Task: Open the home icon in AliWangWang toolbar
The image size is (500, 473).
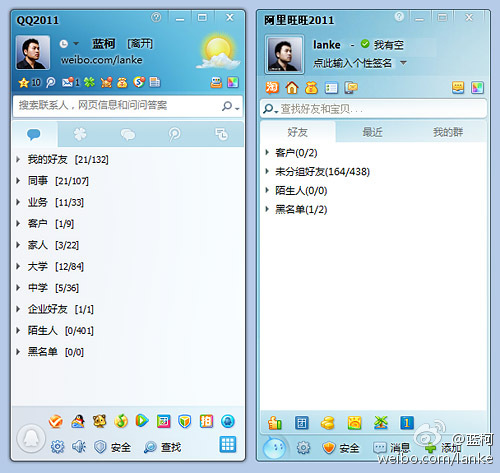Action: coord(292,88)
